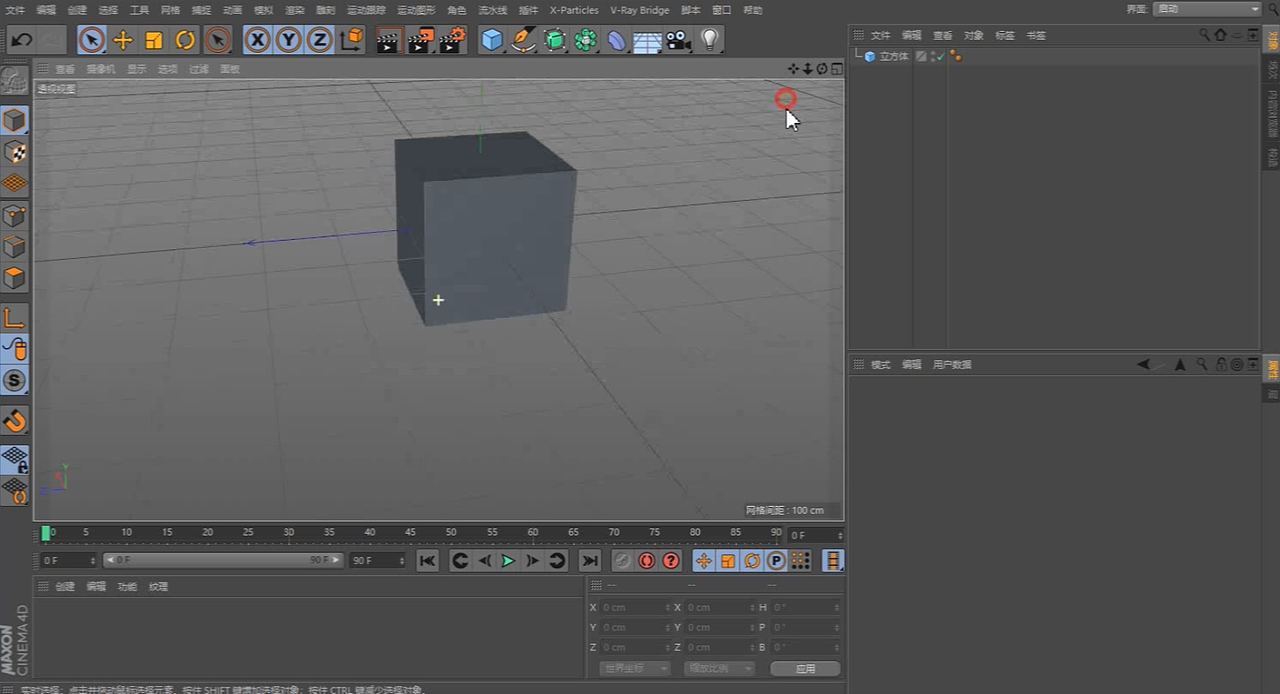The height and width of the screenshot is (694, 1280).
Task: Select Edges mode in left sidebar
Action: (x=14, y=246)
